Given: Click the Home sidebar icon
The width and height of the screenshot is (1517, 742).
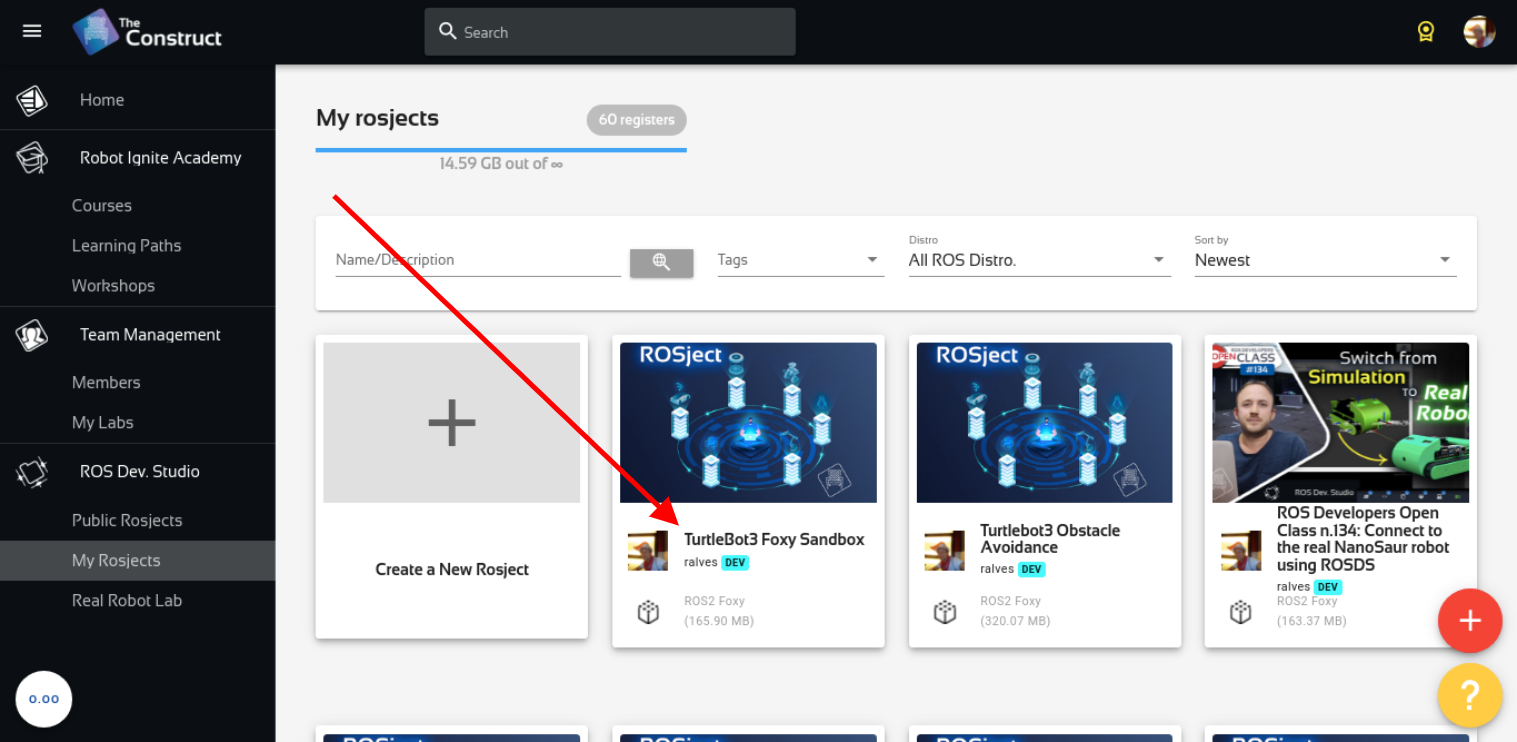Looking at the screenshot, I should (x=32, y=100).
